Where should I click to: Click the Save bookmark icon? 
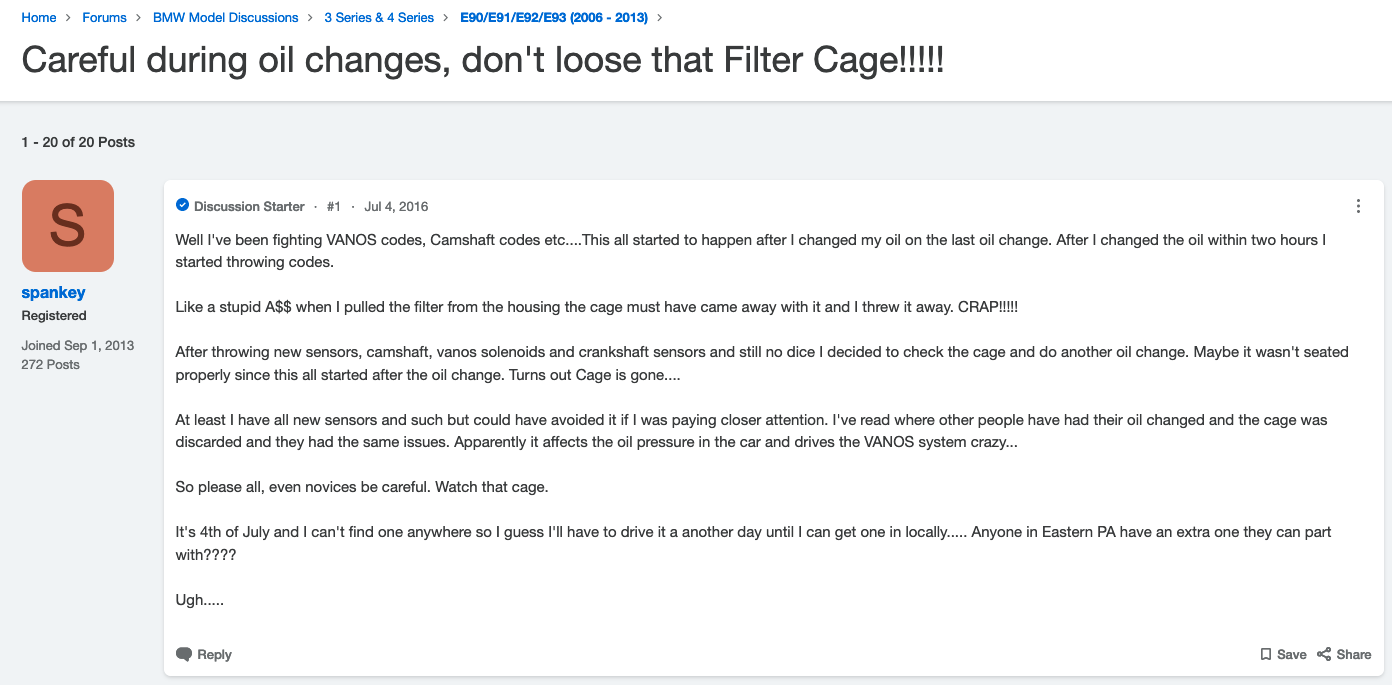click(1266, 654)
